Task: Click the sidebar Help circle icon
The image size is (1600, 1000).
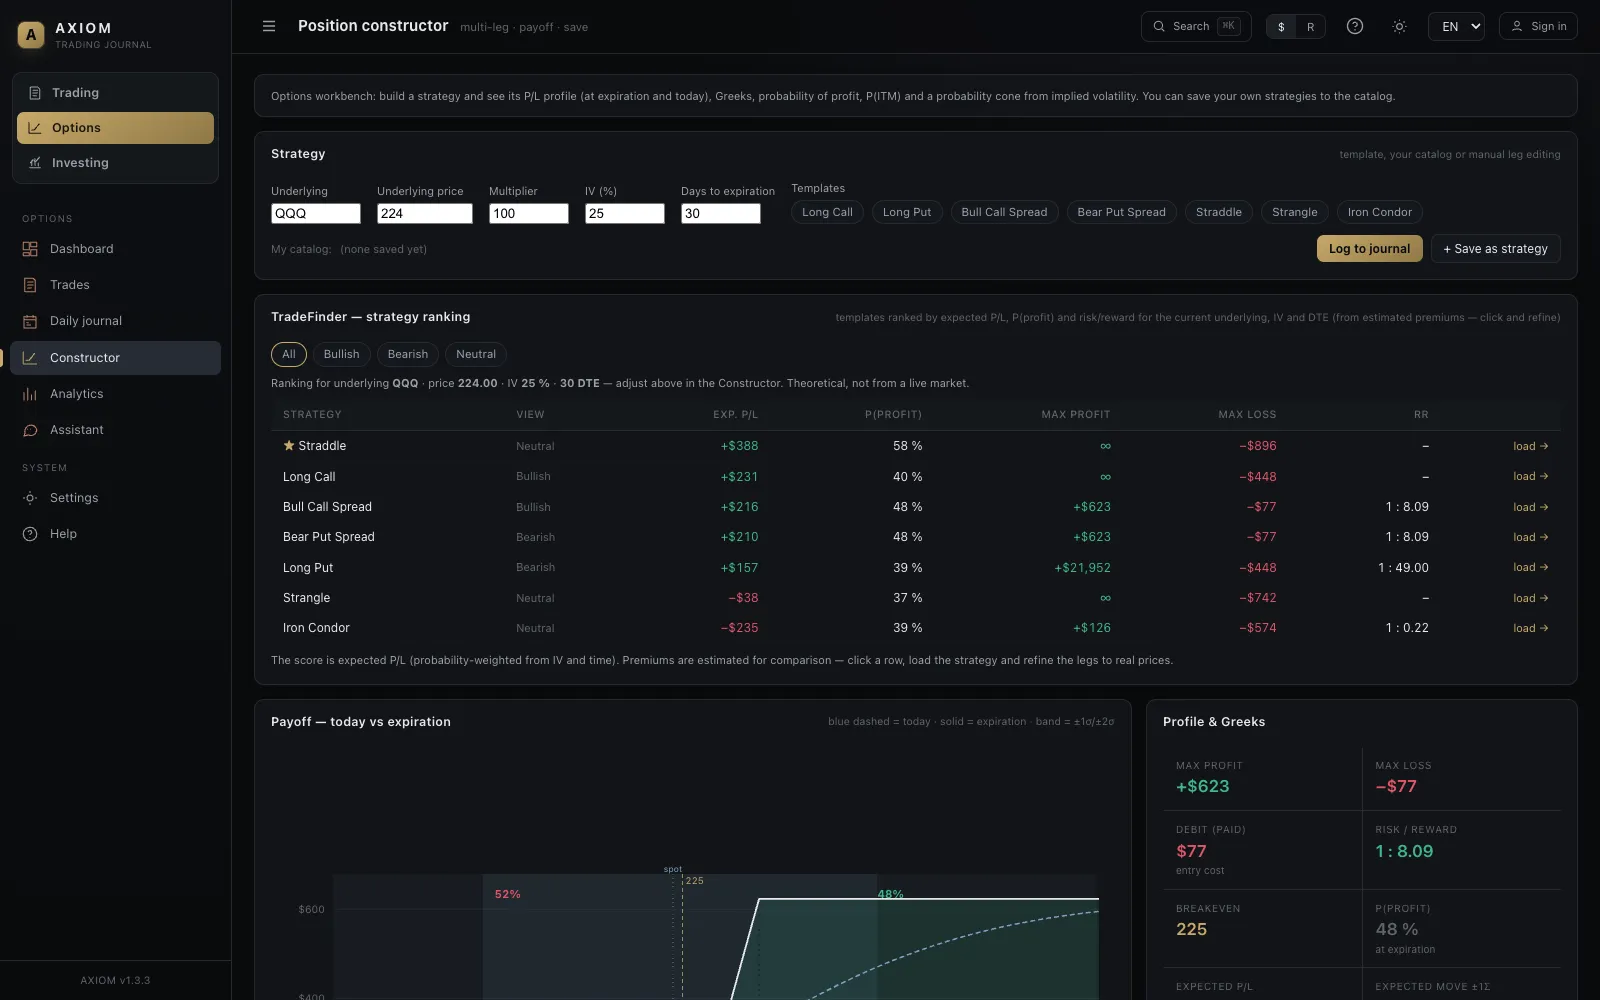Action: tap(30, 534)
